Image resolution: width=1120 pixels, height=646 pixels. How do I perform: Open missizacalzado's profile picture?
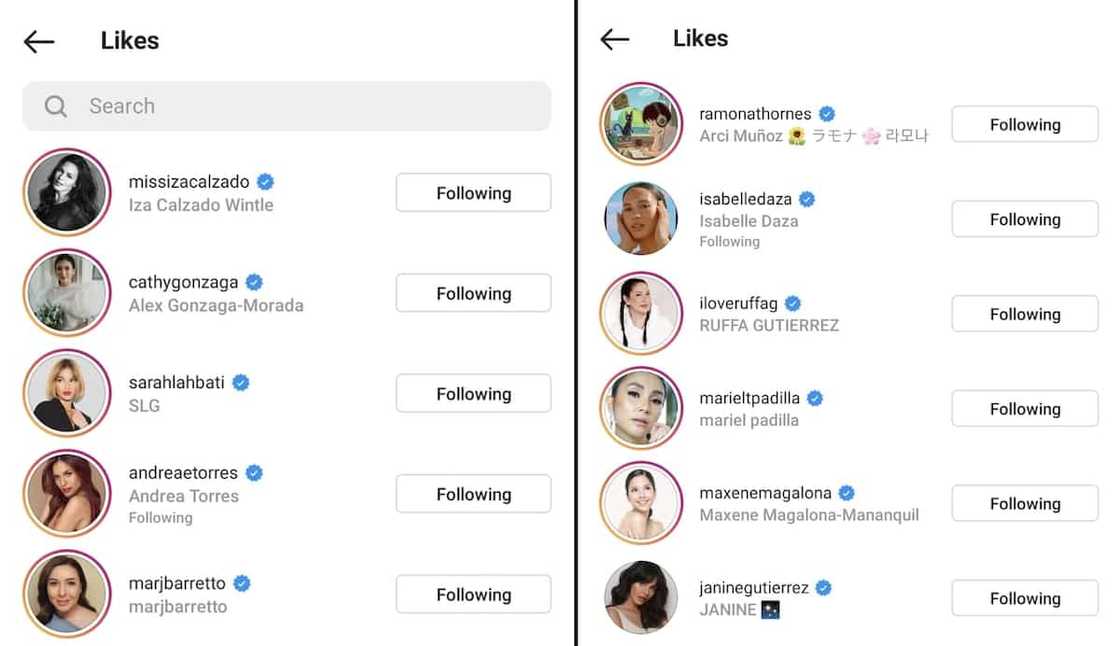pos(67,192)
